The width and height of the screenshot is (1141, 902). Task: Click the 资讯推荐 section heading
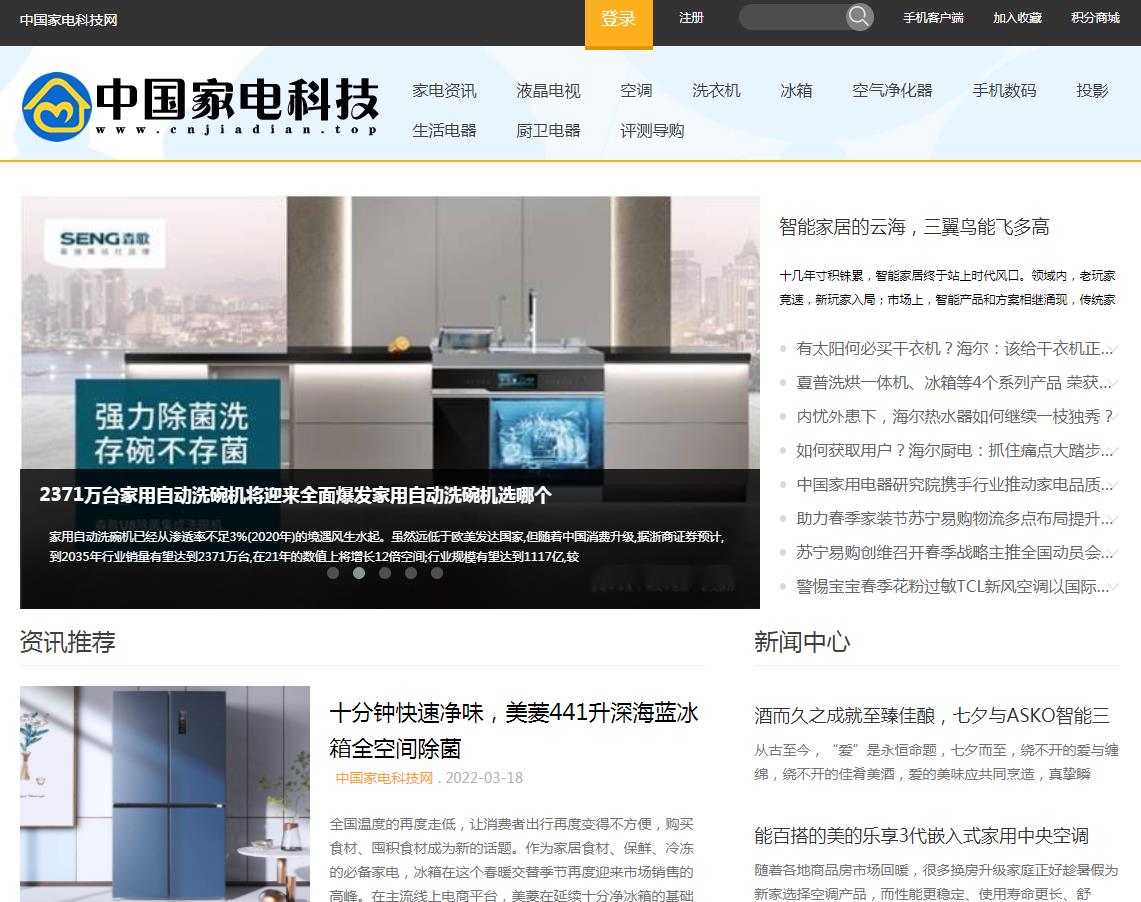pos(68,642)
